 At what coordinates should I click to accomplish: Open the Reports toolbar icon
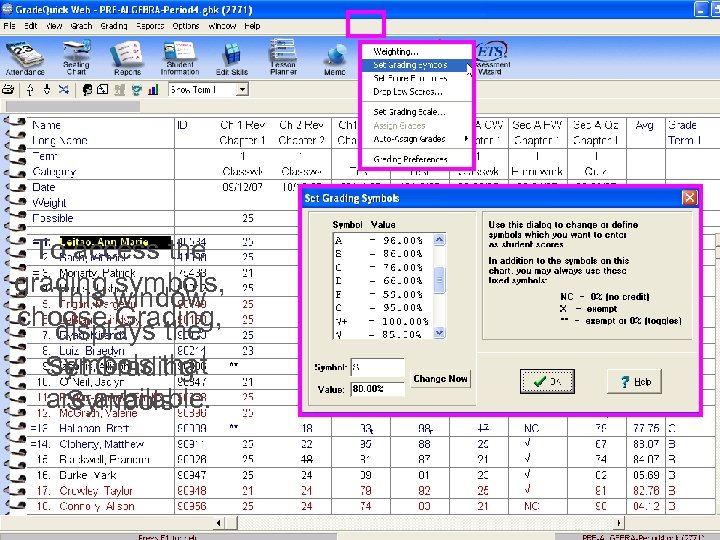(x=127, y=58)
